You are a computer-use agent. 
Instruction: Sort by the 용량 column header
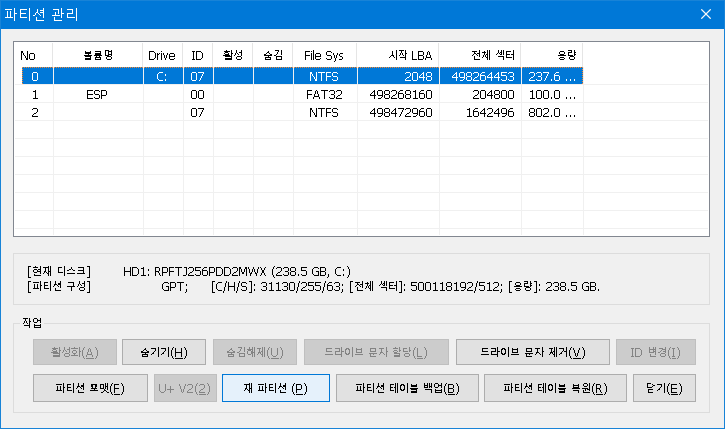pos(552,55)
